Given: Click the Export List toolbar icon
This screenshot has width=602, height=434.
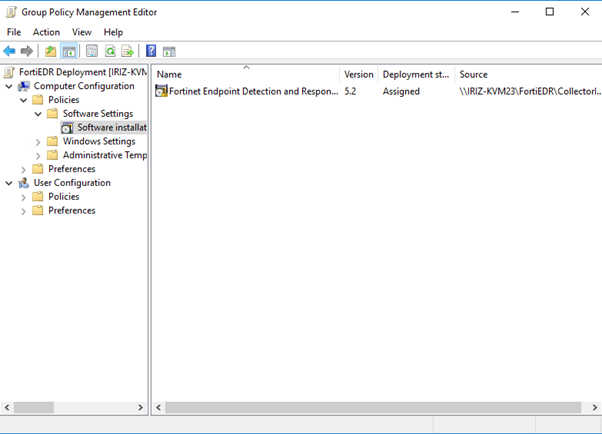Looking at the screenshot, I should click(x=127, y=51).
